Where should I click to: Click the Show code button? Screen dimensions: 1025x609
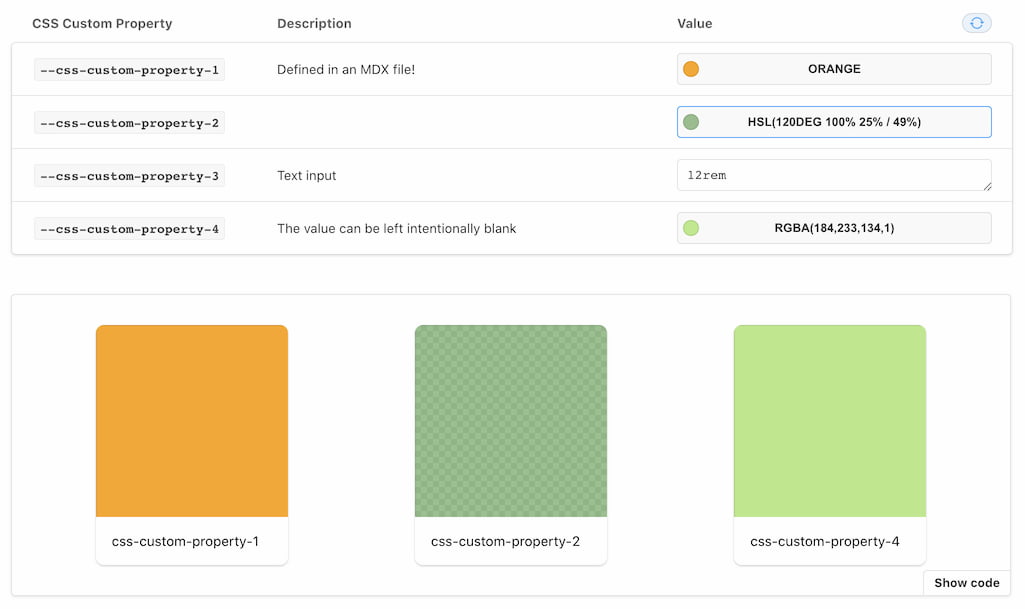pyautogui.click(x=967, y=582)
